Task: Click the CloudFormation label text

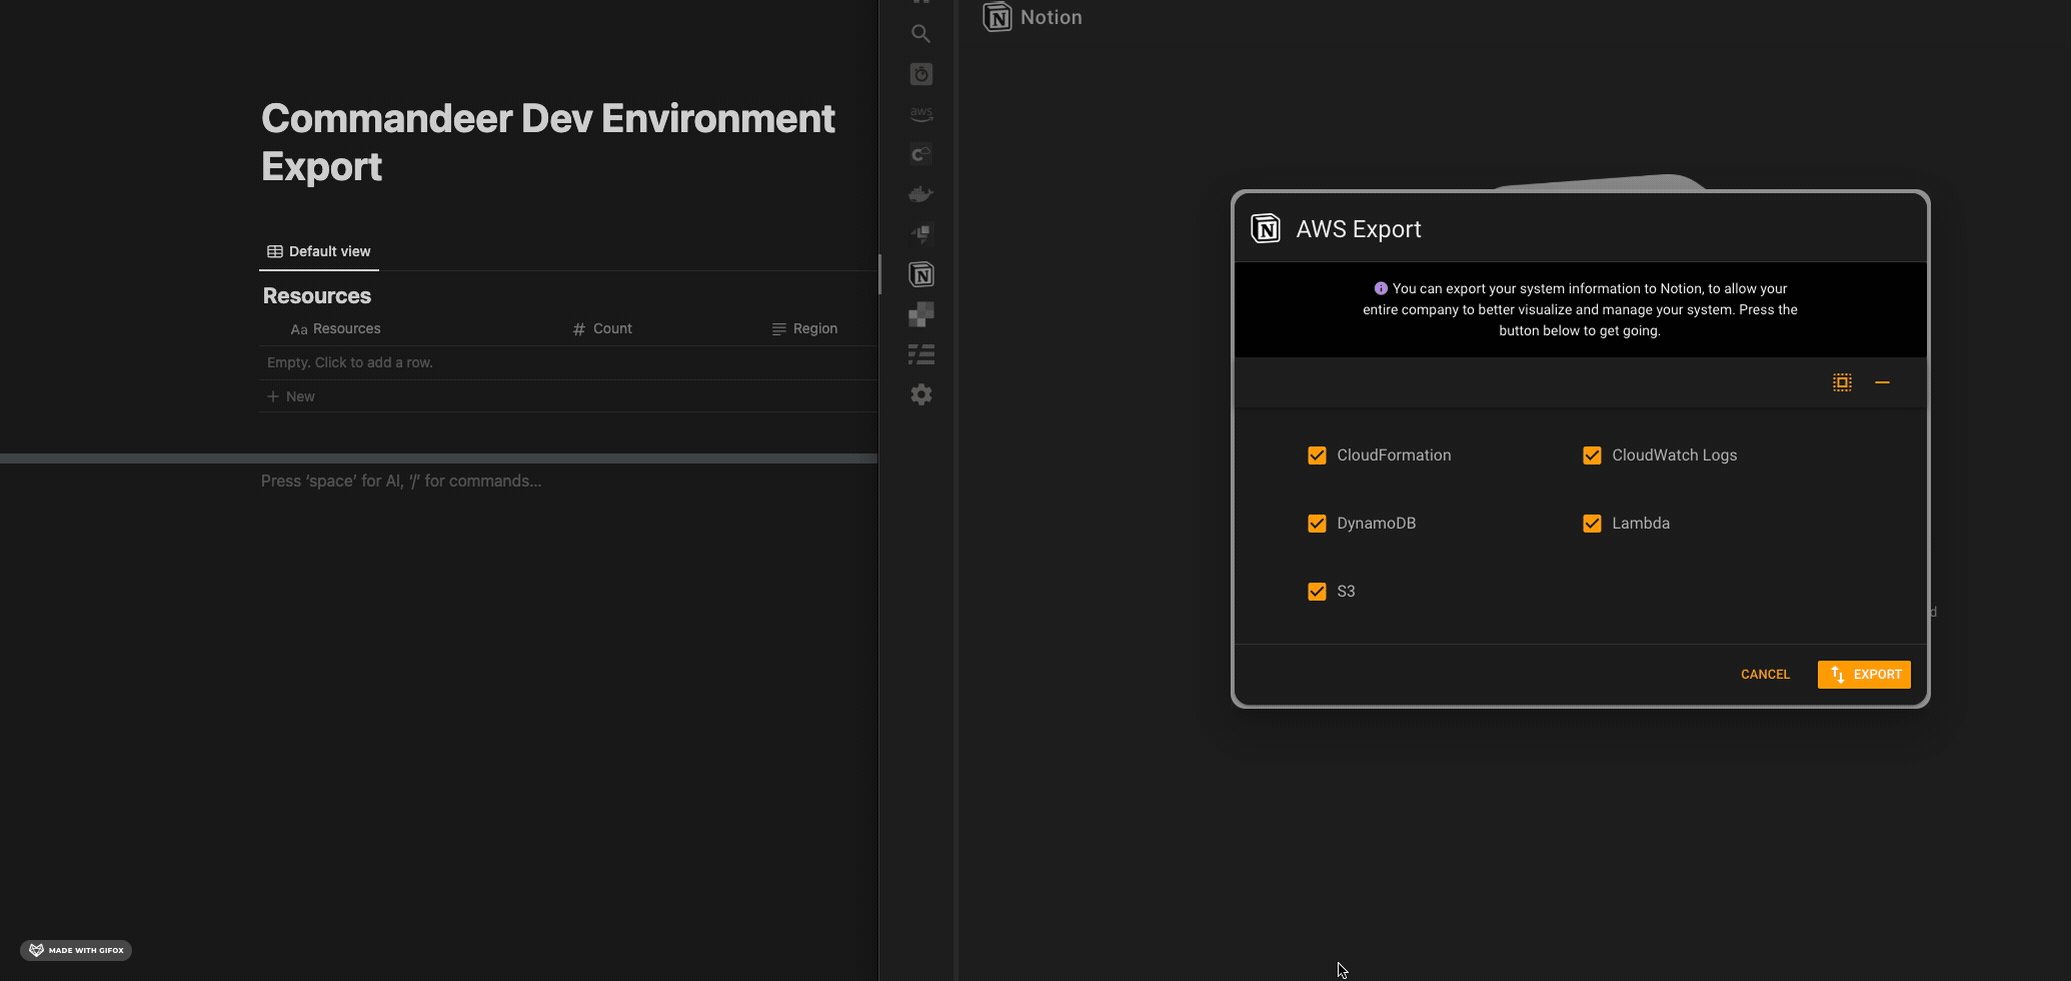Action: coord(1394,455)
